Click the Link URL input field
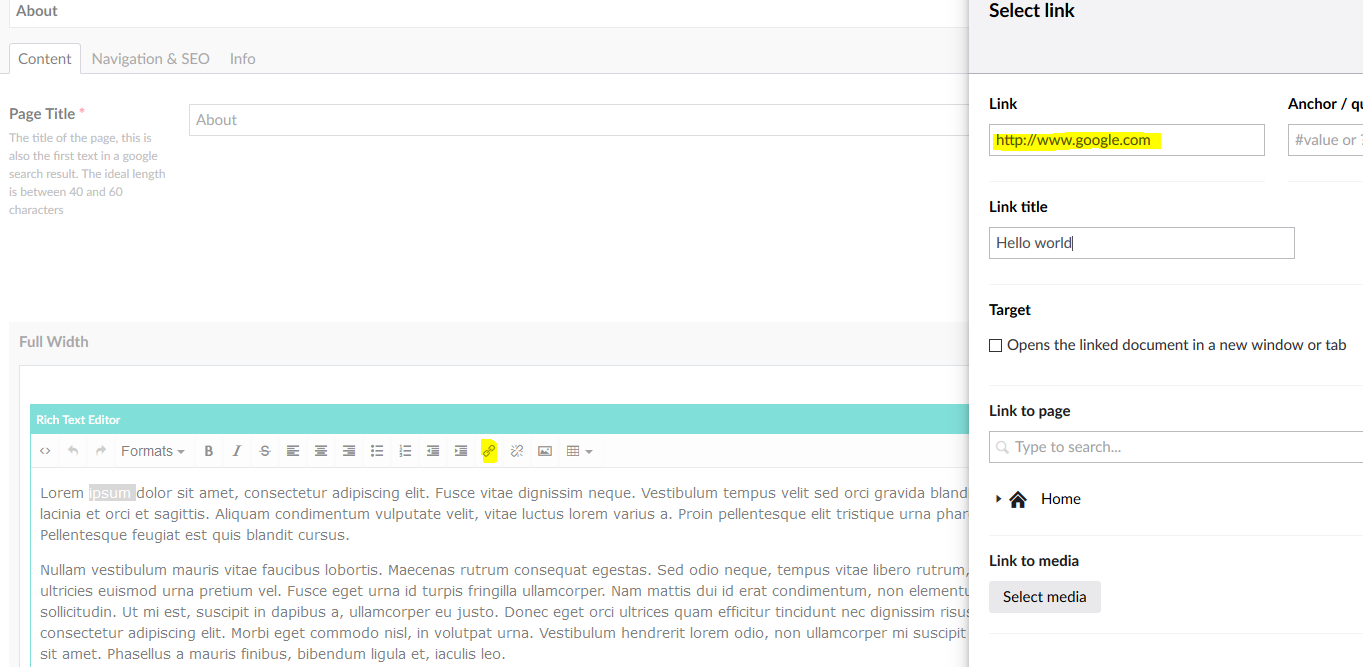This screenshot has width=1363, height=667. pyautogui.click(x=1126, y=140)
